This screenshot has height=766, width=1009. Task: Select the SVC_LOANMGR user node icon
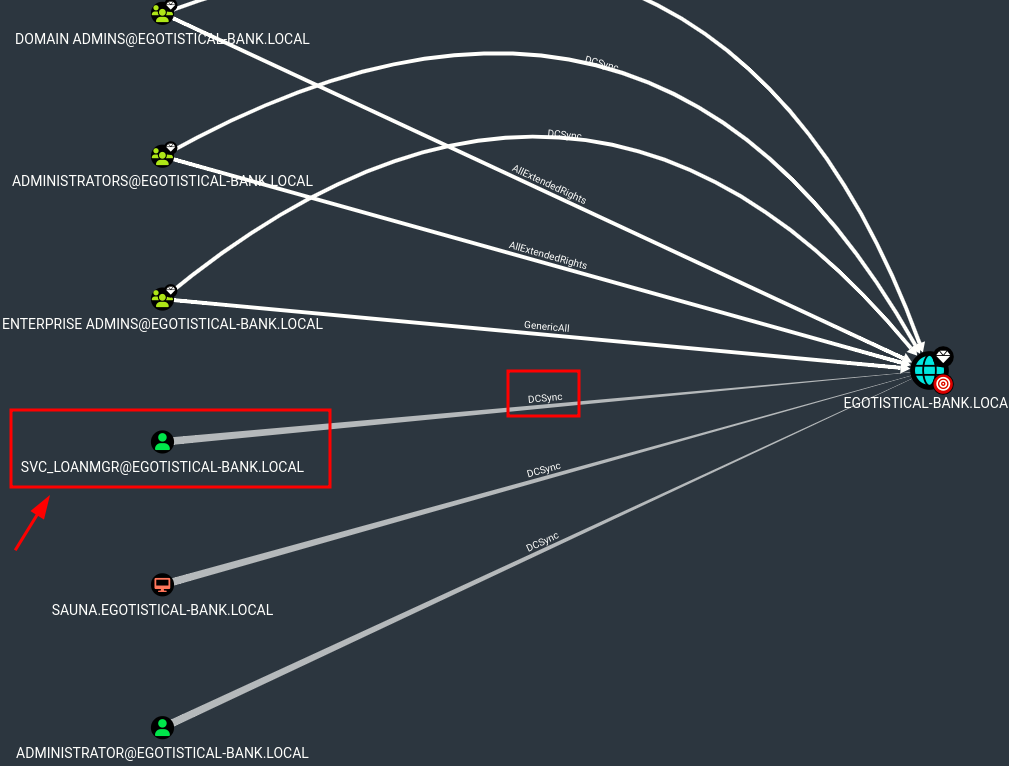[x=162, y=441]
